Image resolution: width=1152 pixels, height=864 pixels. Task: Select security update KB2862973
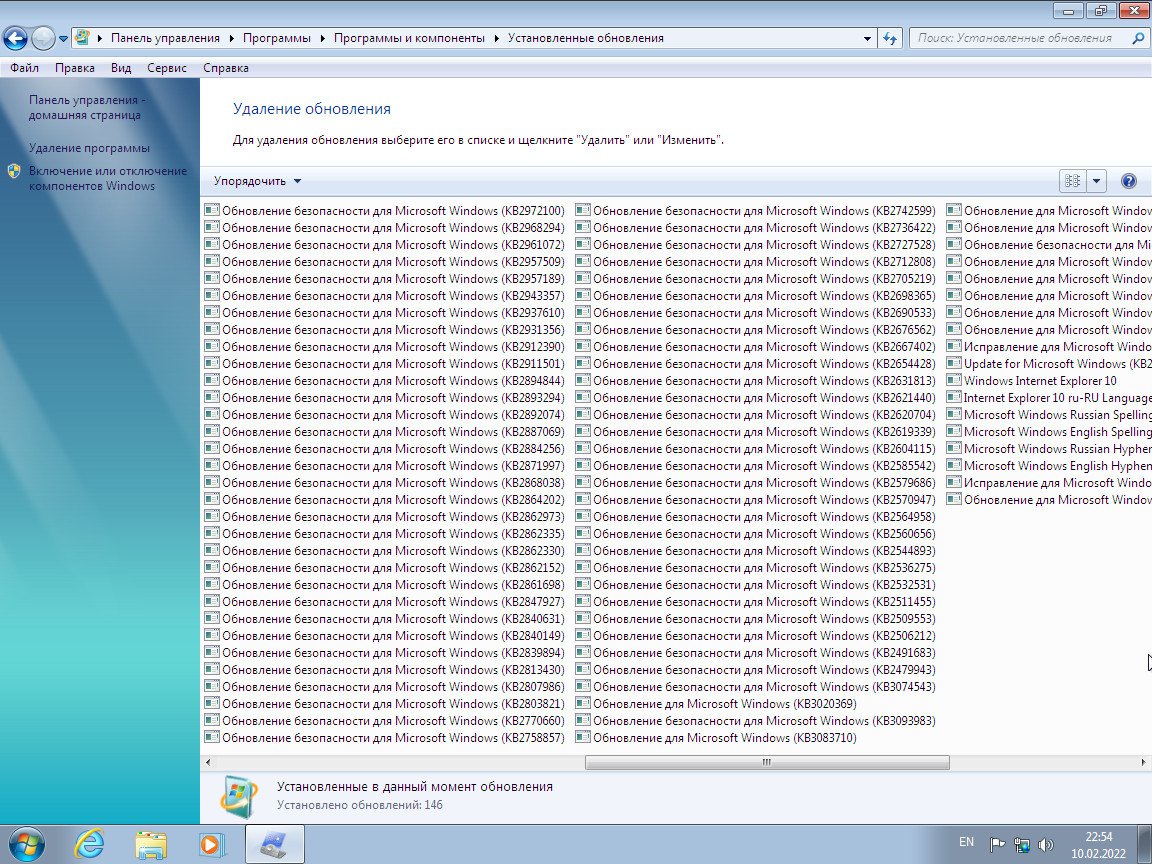click(385, 516)
